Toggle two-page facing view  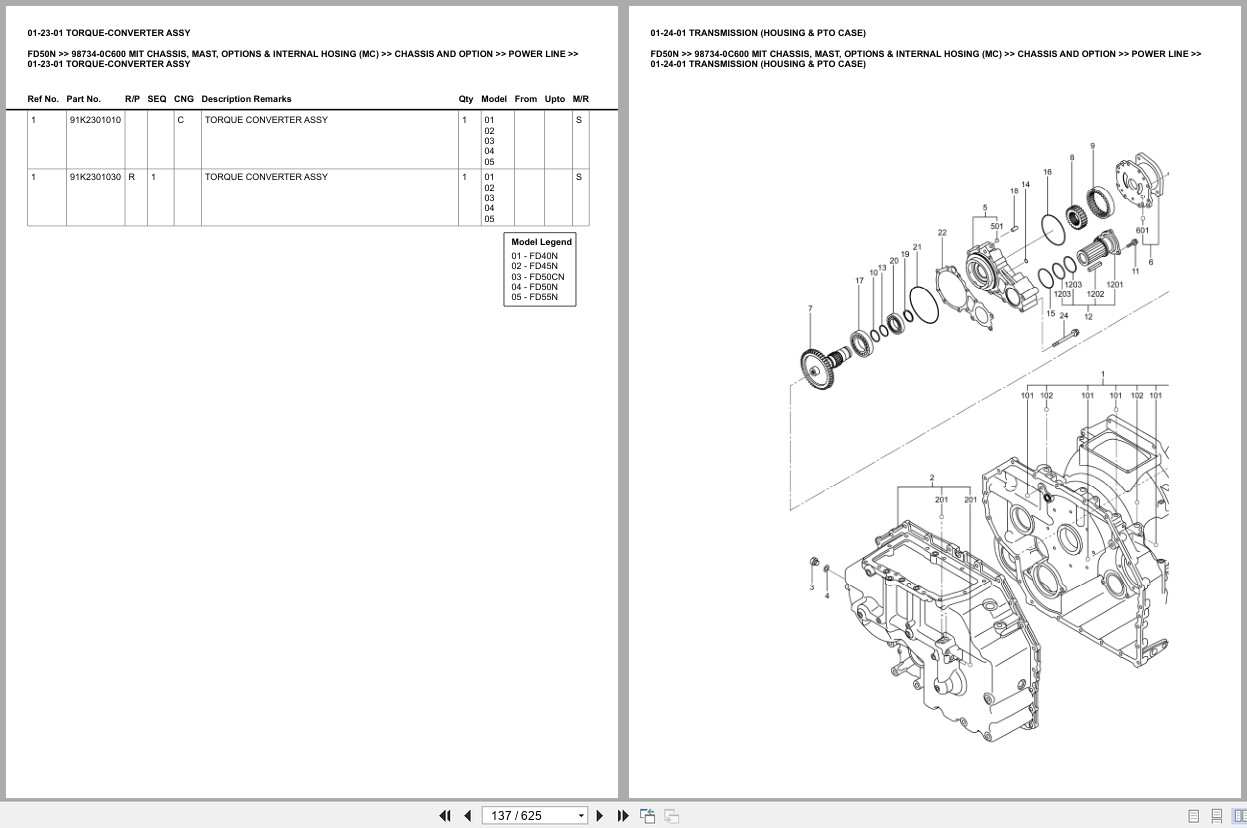(1238, 816)
